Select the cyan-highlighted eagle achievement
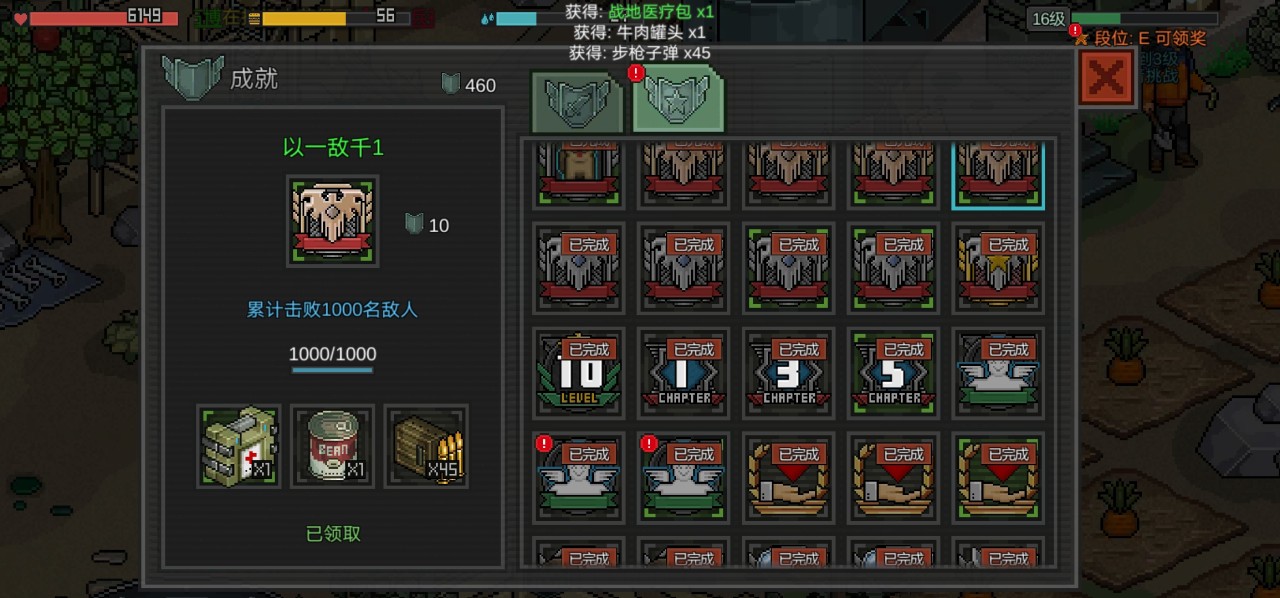Screen dimensions: 1280x598 (999, 174)
